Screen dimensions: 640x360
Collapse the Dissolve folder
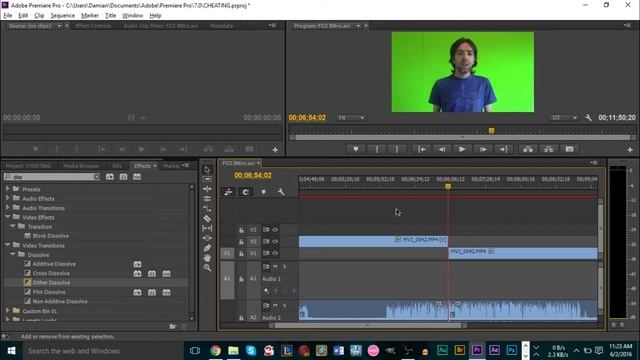[x=13, y=255]
